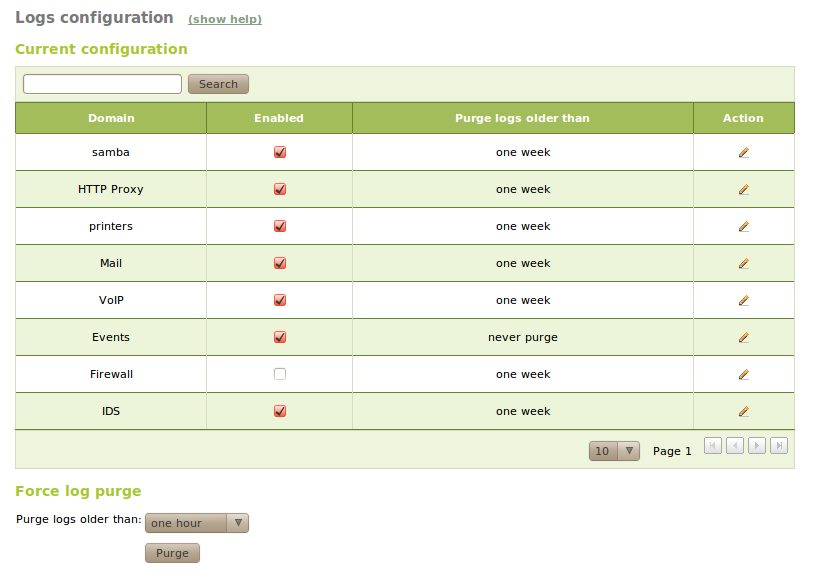The image size is (818, 574).
Task: Open edit action for printers row
Action: click(743, 226)
